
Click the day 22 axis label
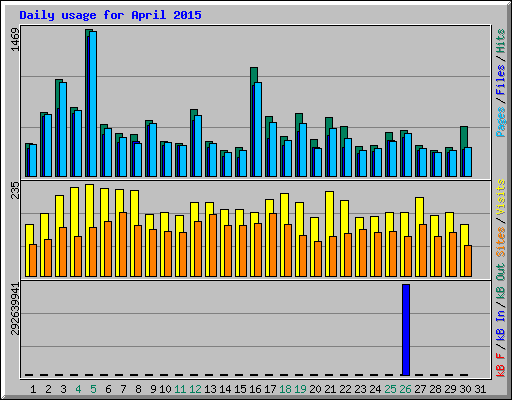pos(345,389)
